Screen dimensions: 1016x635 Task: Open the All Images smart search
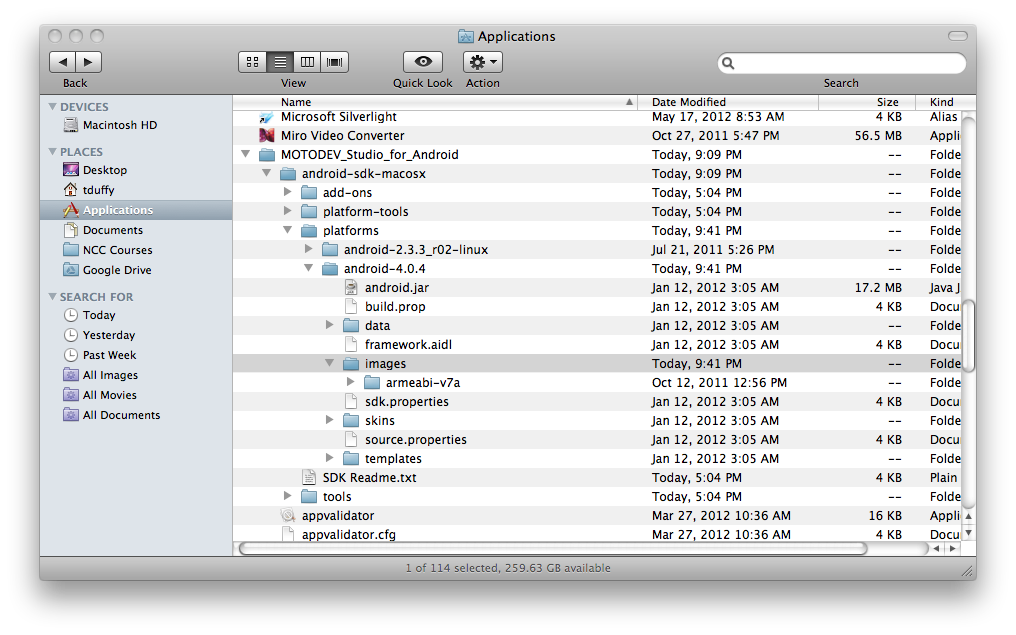coord(100,375)
